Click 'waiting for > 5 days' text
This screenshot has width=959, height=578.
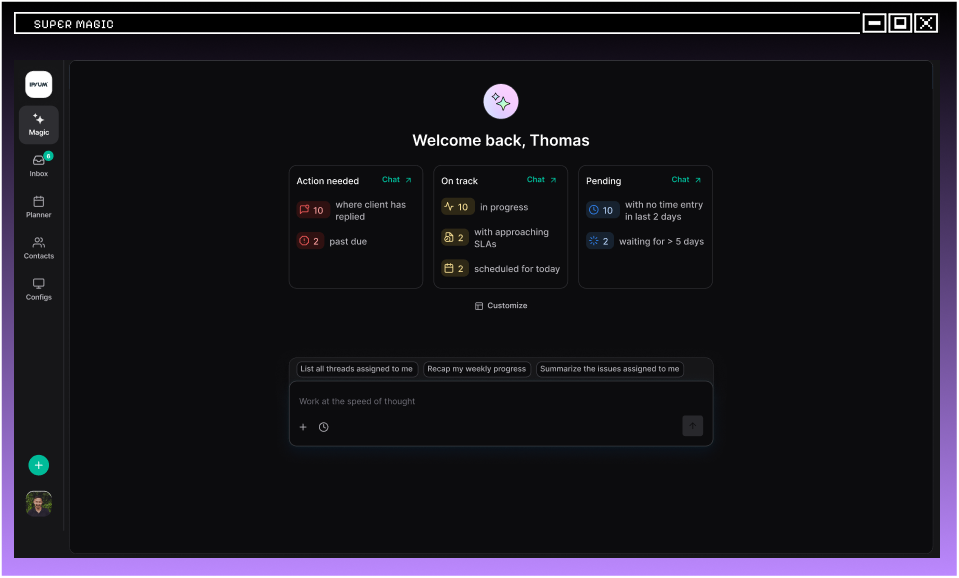(x=661, y=242)
